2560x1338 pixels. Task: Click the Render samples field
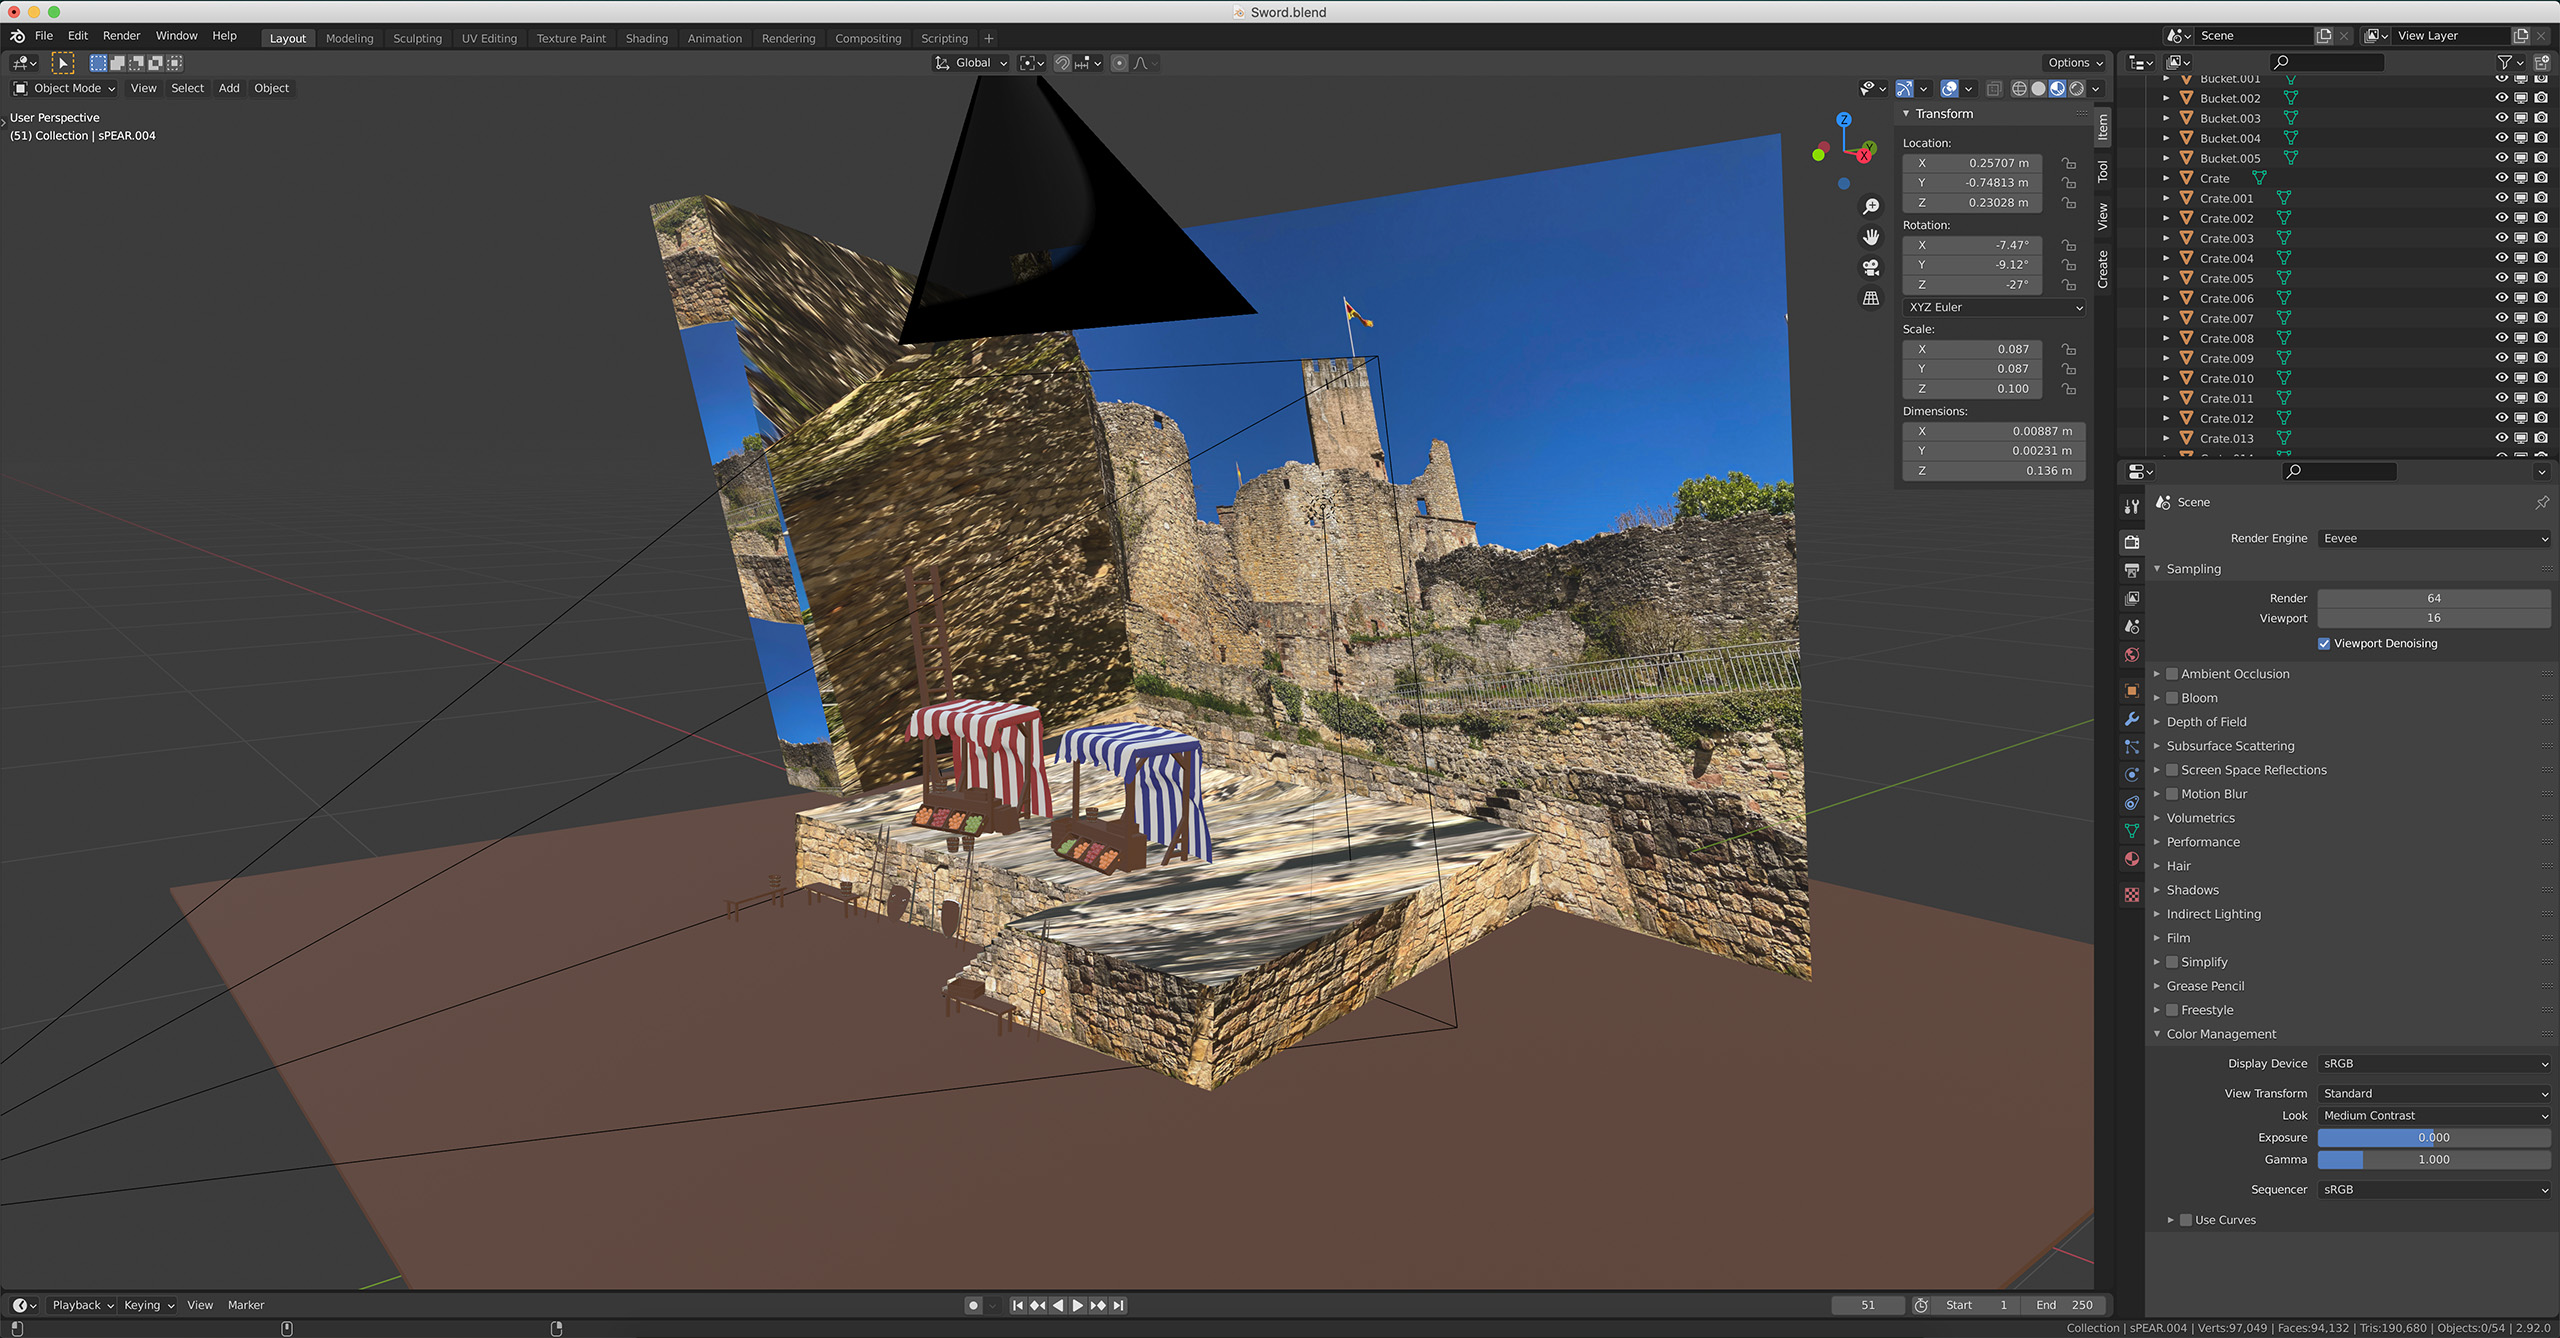[2434, 598]
